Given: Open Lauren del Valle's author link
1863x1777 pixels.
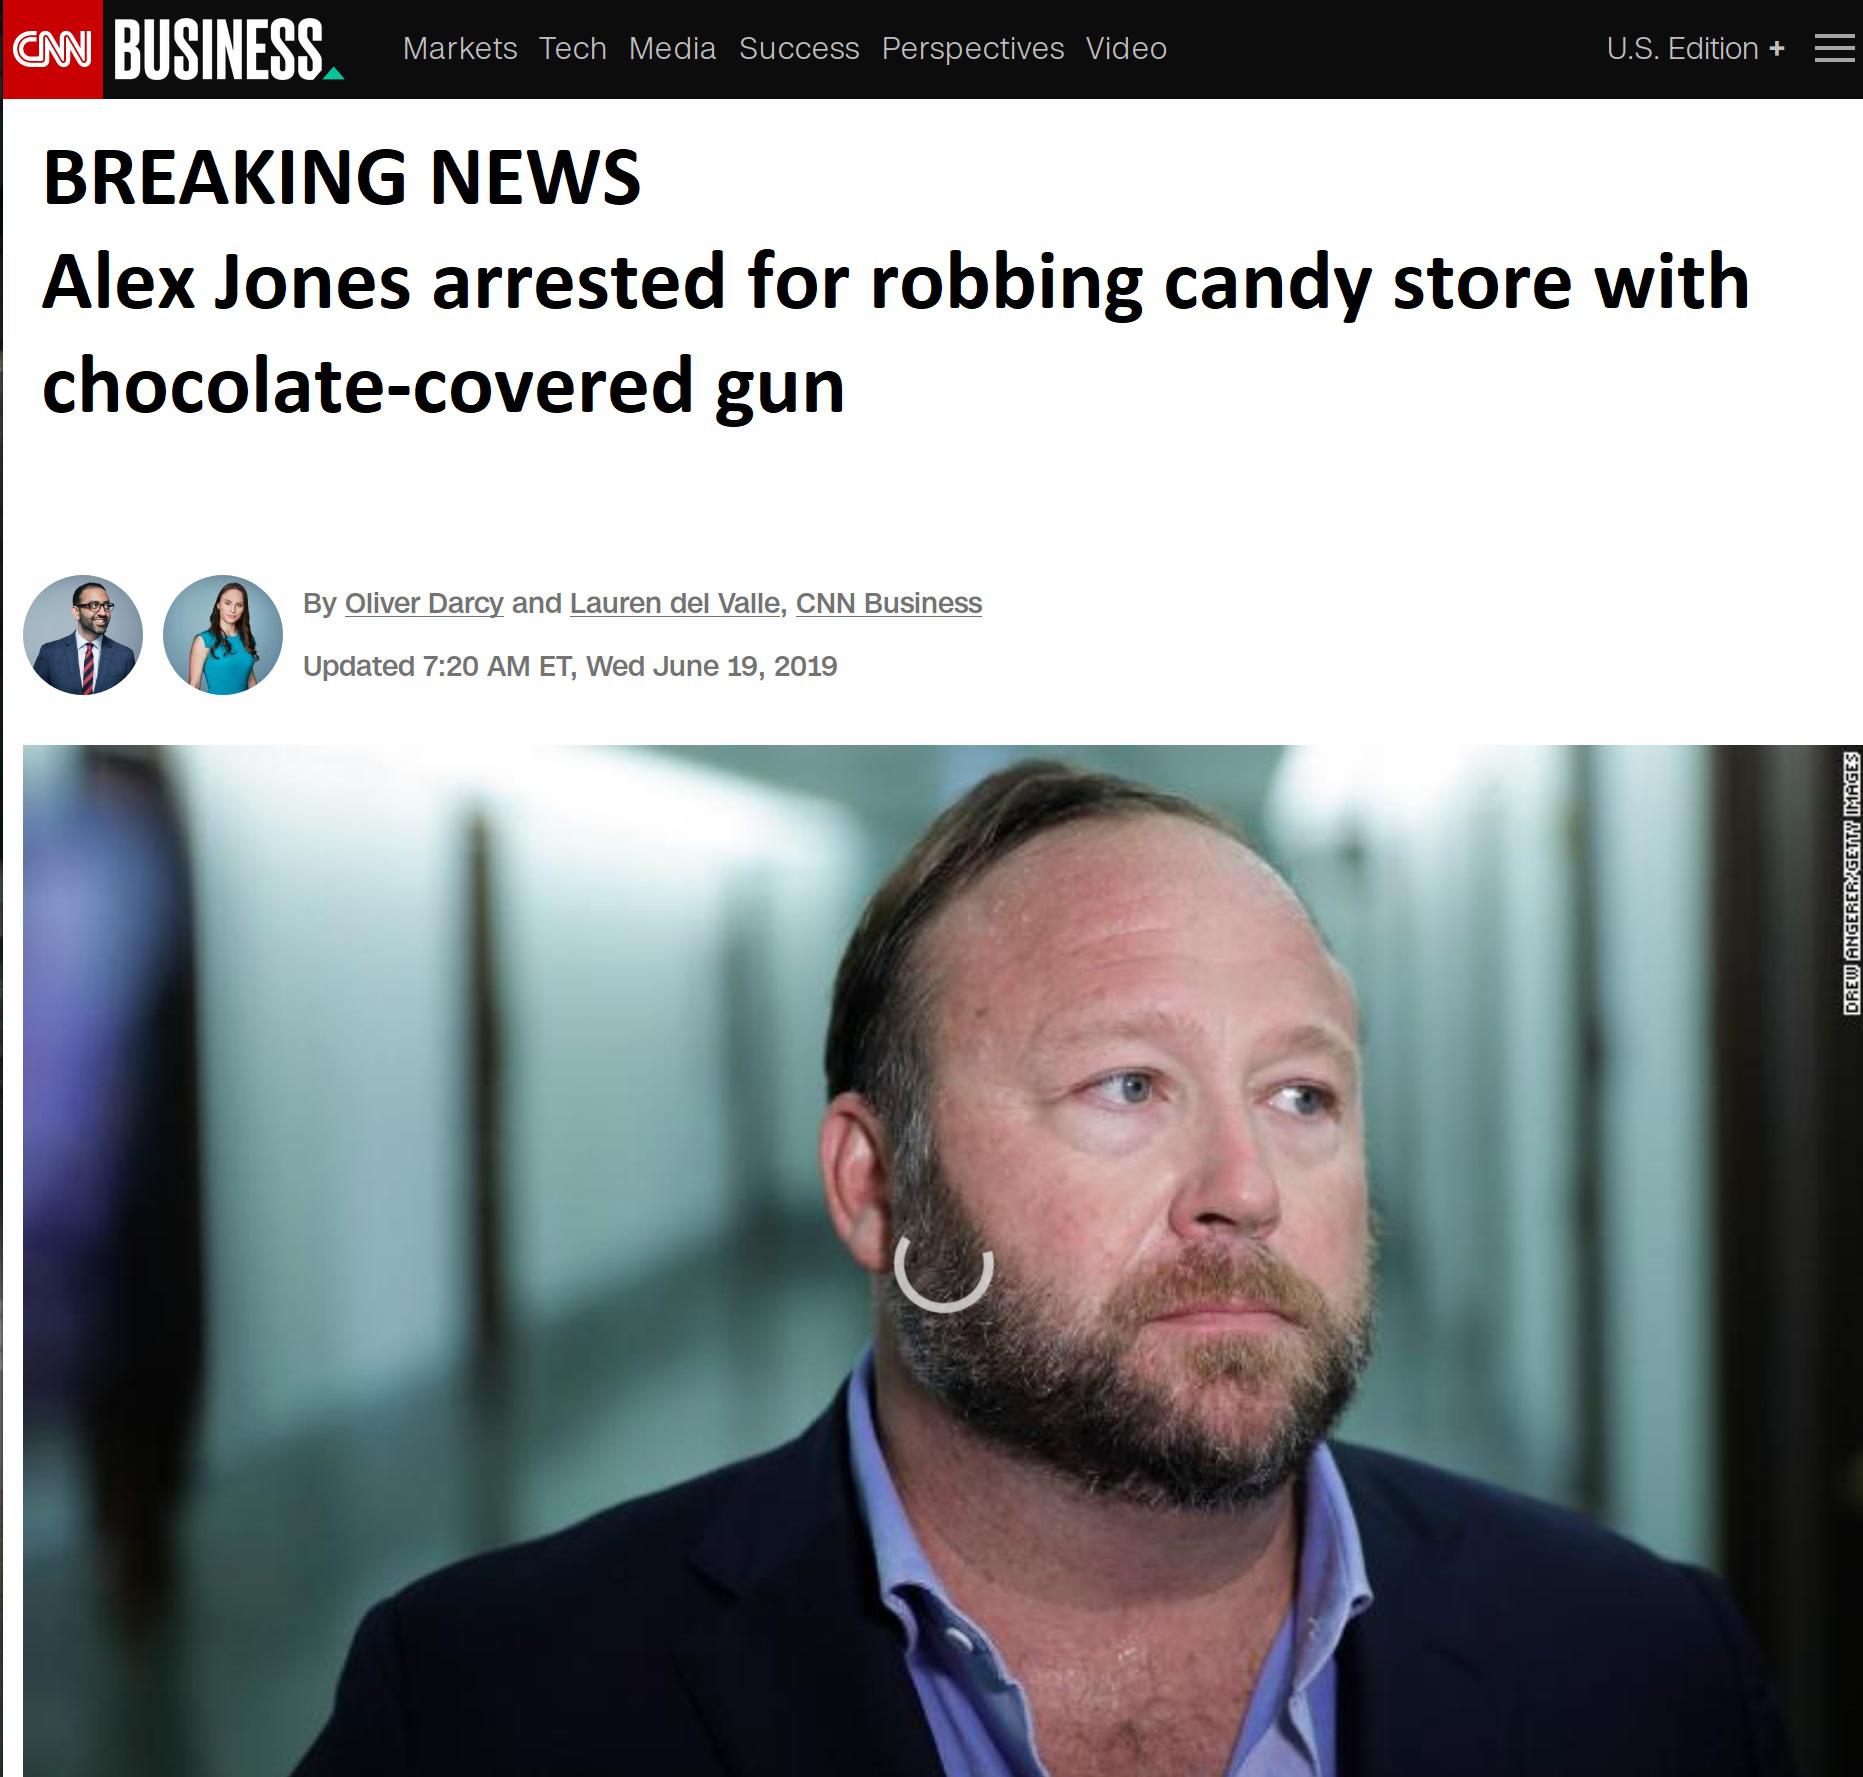Looking at the screenshot, I should (675, 603).
